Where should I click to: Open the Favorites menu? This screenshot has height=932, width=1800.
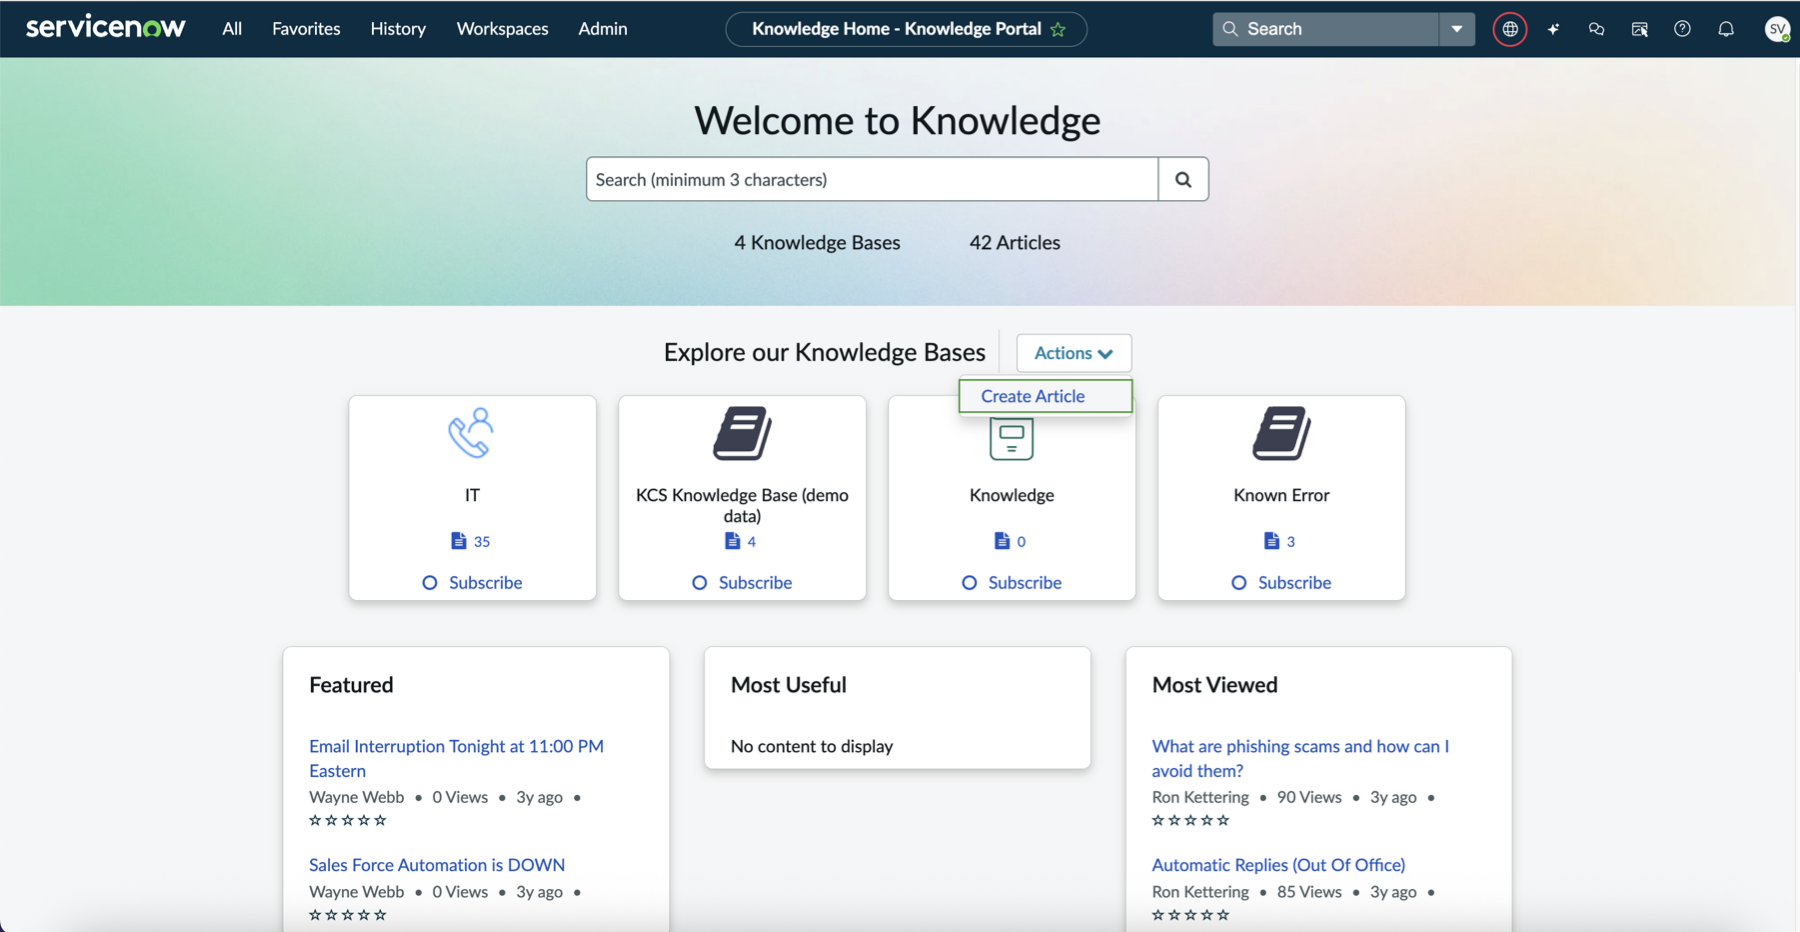click(306, 29)
